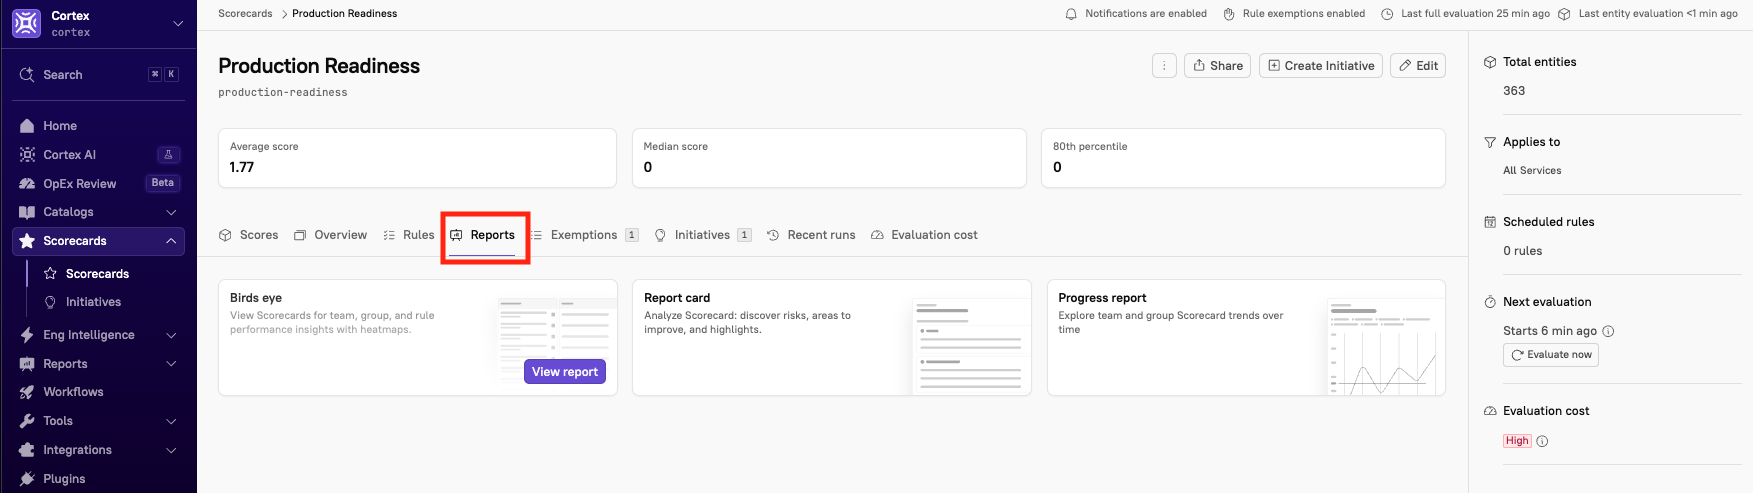Click the Average score value 1.77
The height and width of the screenshot is (493, 1753).
(242, 167)
